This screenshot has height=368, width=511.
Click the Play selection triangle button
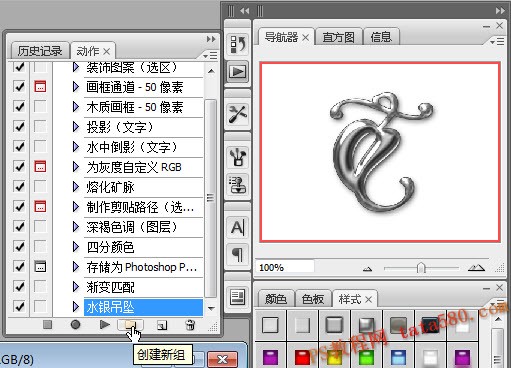[105, 324]
